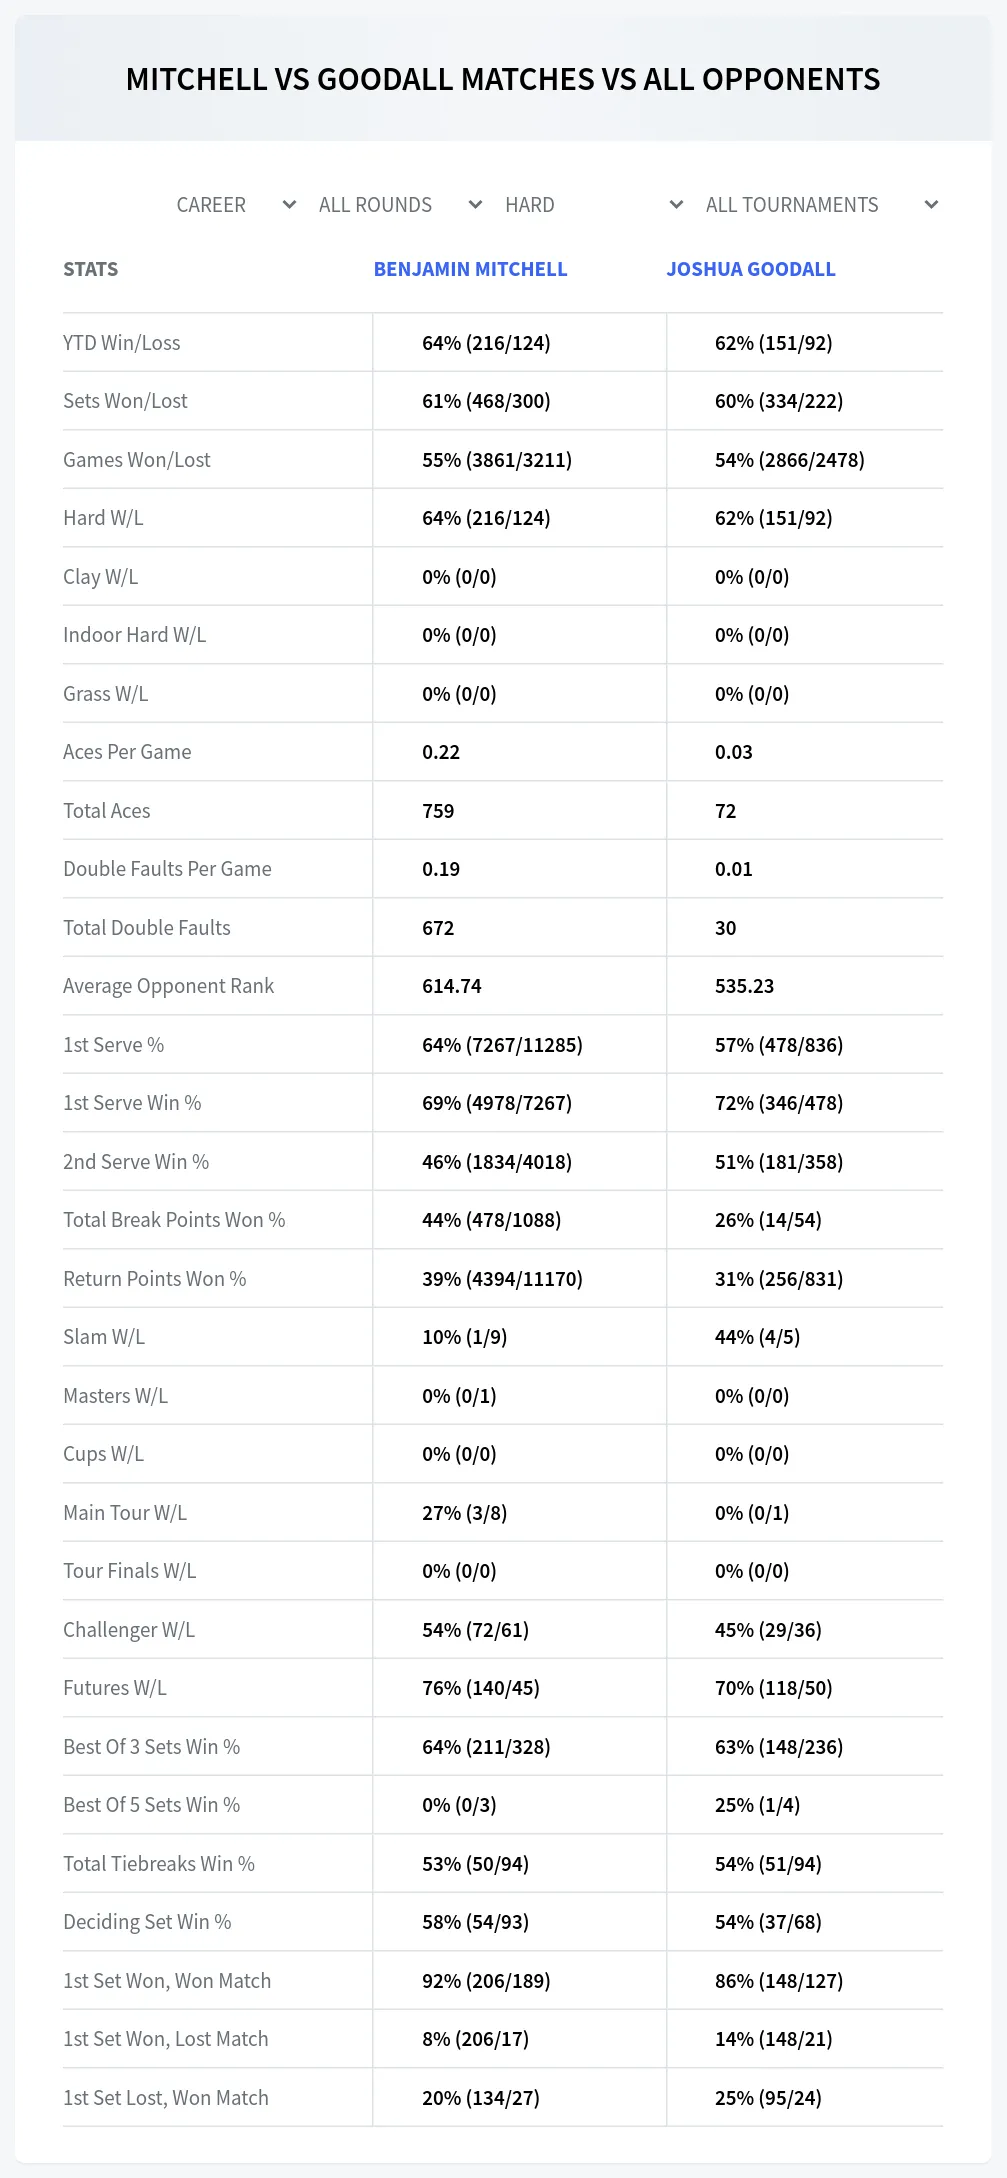
Task: Expand the ALL ROUNDS dropdown
Action: pos(400,205)
